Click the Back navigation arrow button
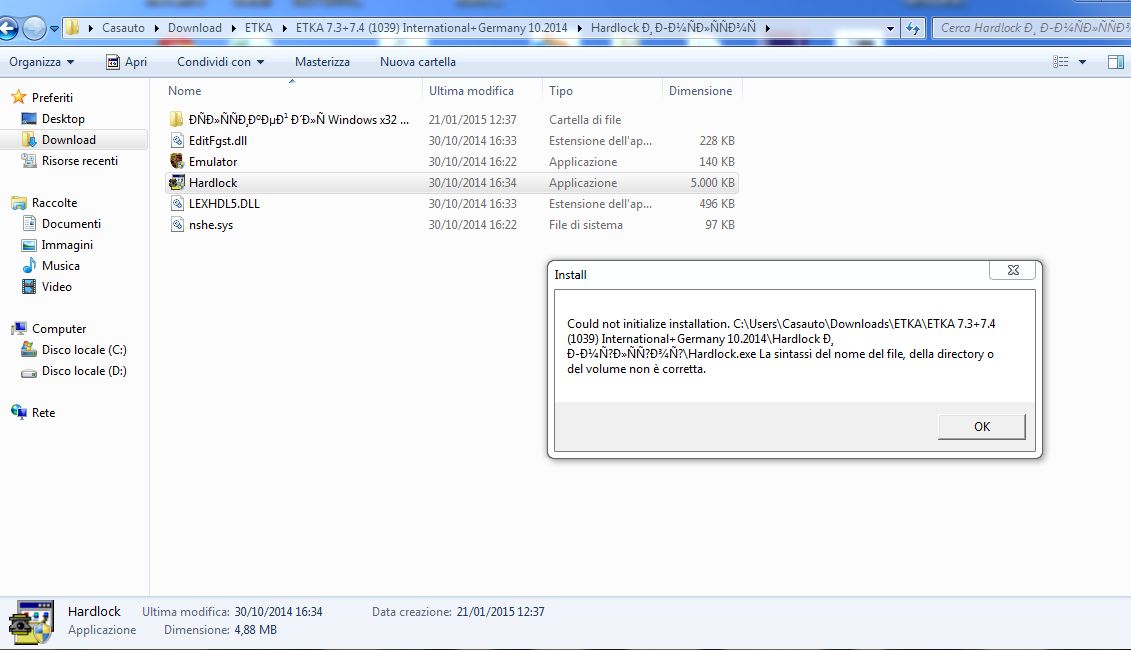This screenshot has height=650, width=1131. [8, 28]
